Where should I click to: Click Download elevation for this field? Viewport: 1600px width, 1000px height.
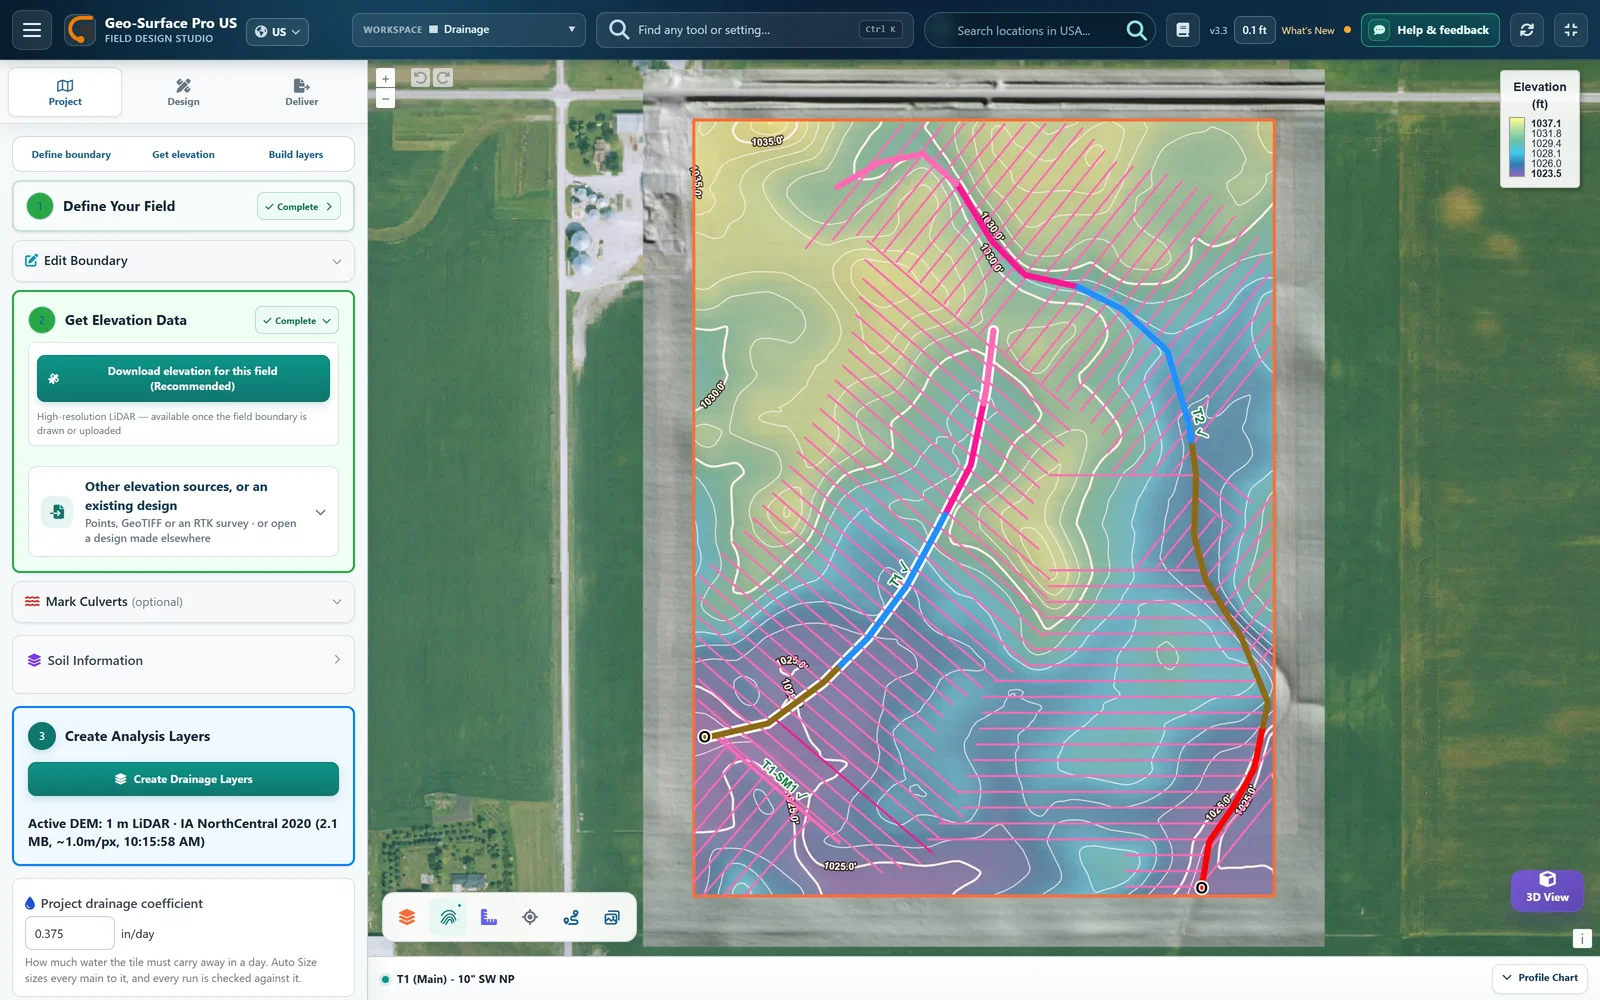183,378
